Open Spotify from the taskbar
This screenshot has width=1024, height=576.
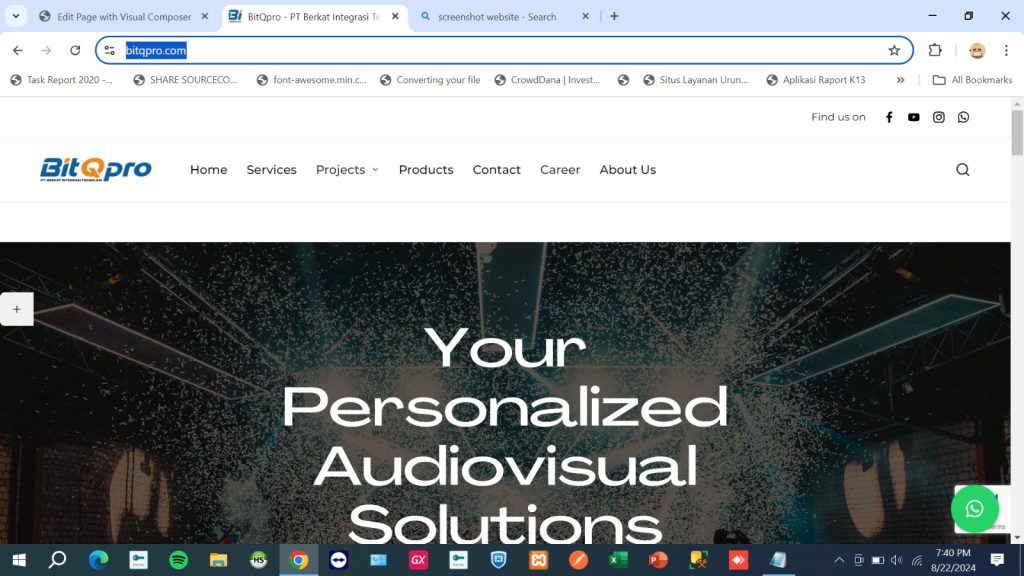179,560
